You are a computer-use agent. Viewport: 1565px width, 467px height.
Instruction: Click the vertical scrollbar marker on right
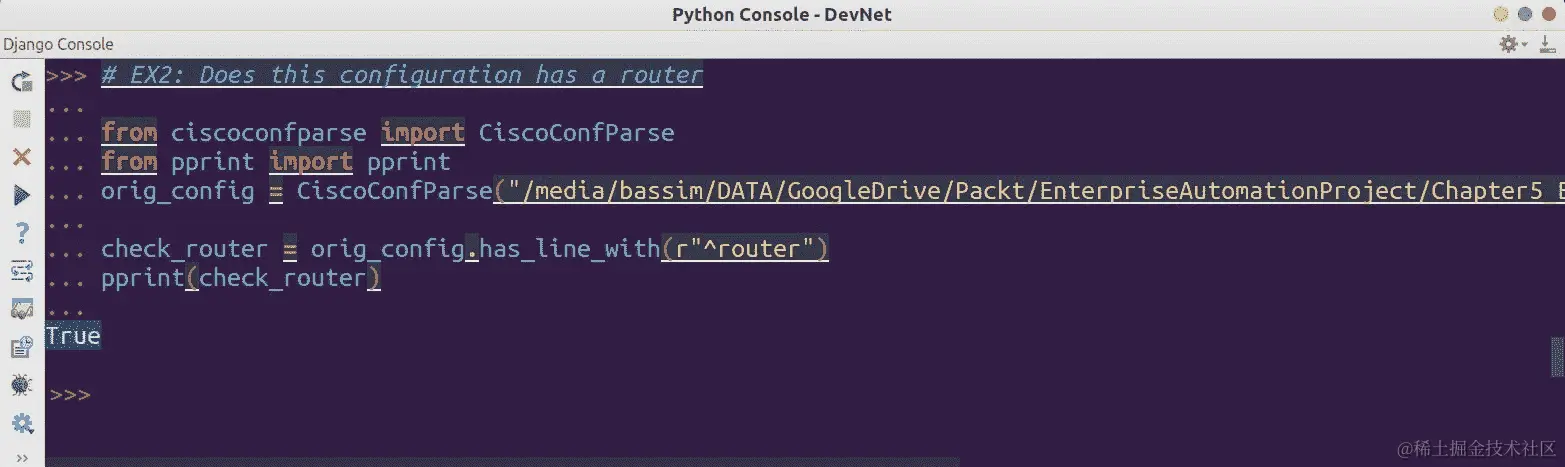click(1555, 356)
